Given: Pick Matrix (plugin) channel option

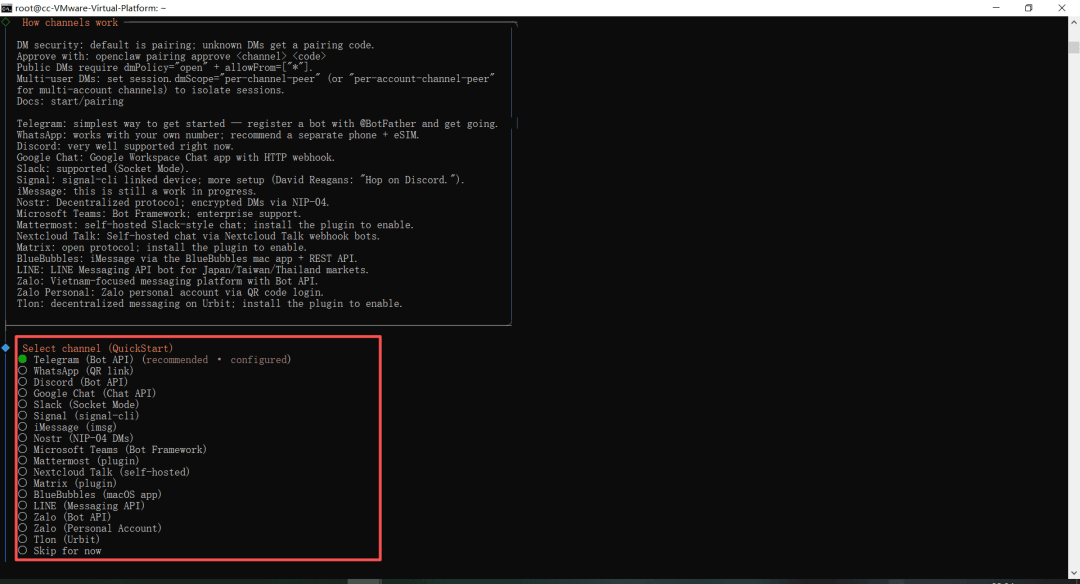Looking at the screenshot, I should 68,483.
